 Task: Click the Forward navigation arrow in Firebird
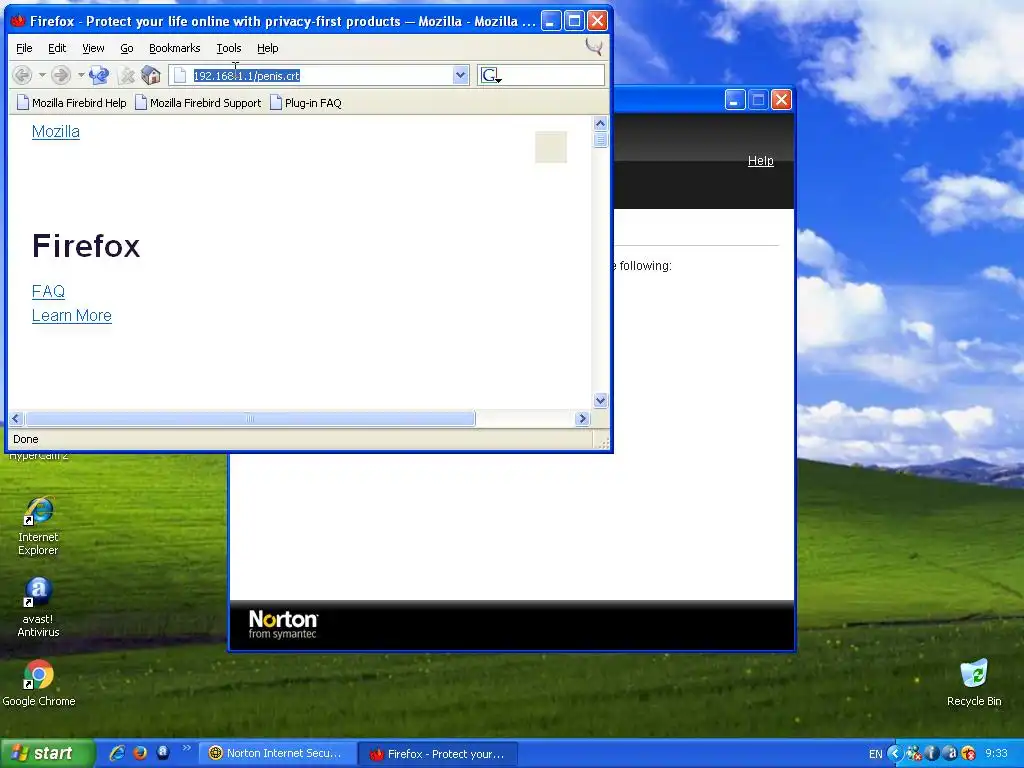(61, 75)
